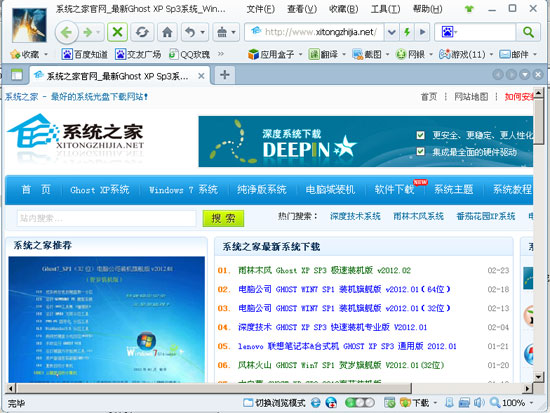Screen dimensions: 550x413
Task: Expand more bookmarks with the chevron
Action: click(x=221, y=54)
